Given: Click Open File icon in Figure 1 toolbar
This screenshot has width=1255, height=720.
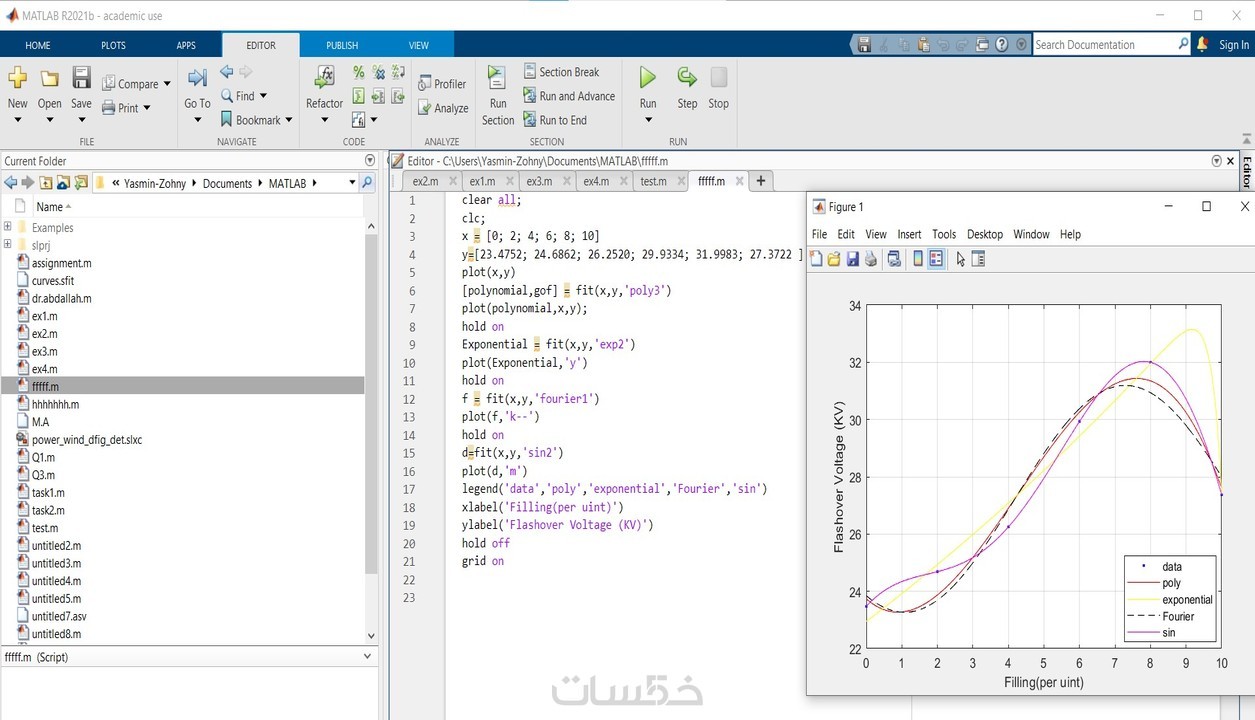Looking at the screenshot, I should (x=834, y=259).
